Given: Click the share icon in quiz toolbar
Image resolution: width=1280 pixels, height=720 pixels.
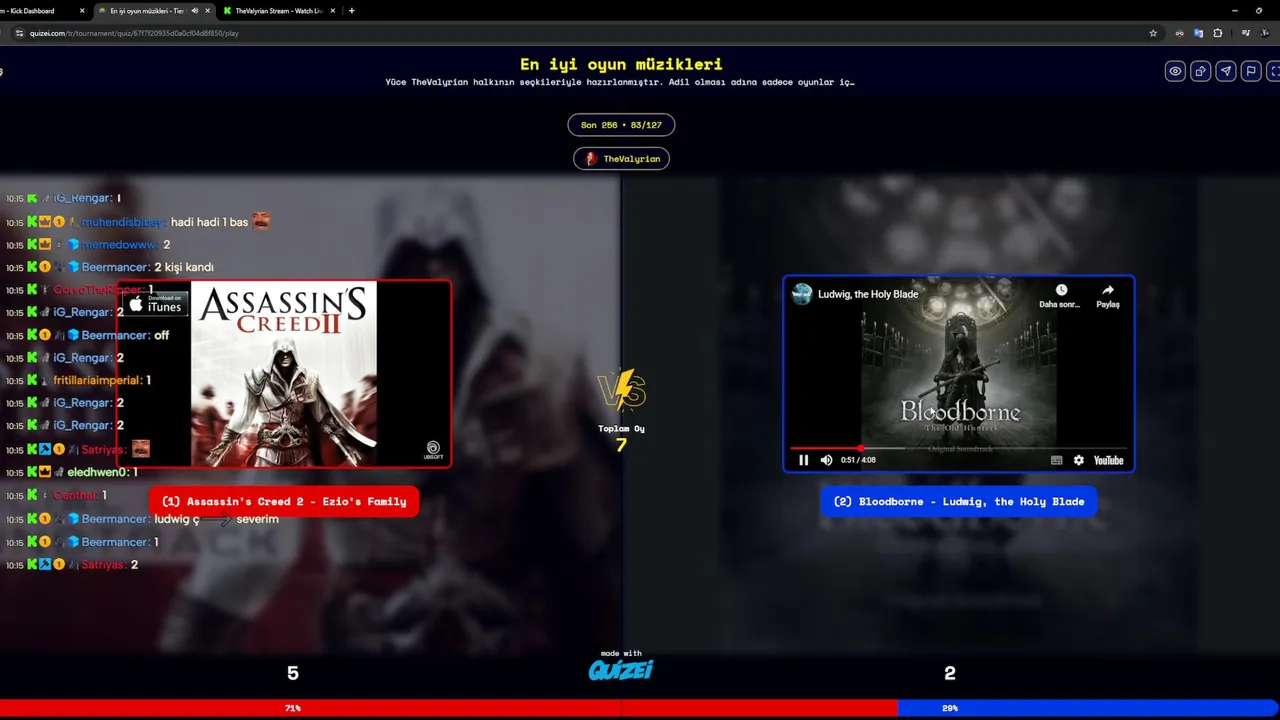Looking at the screenshot, I should 1200,71.
